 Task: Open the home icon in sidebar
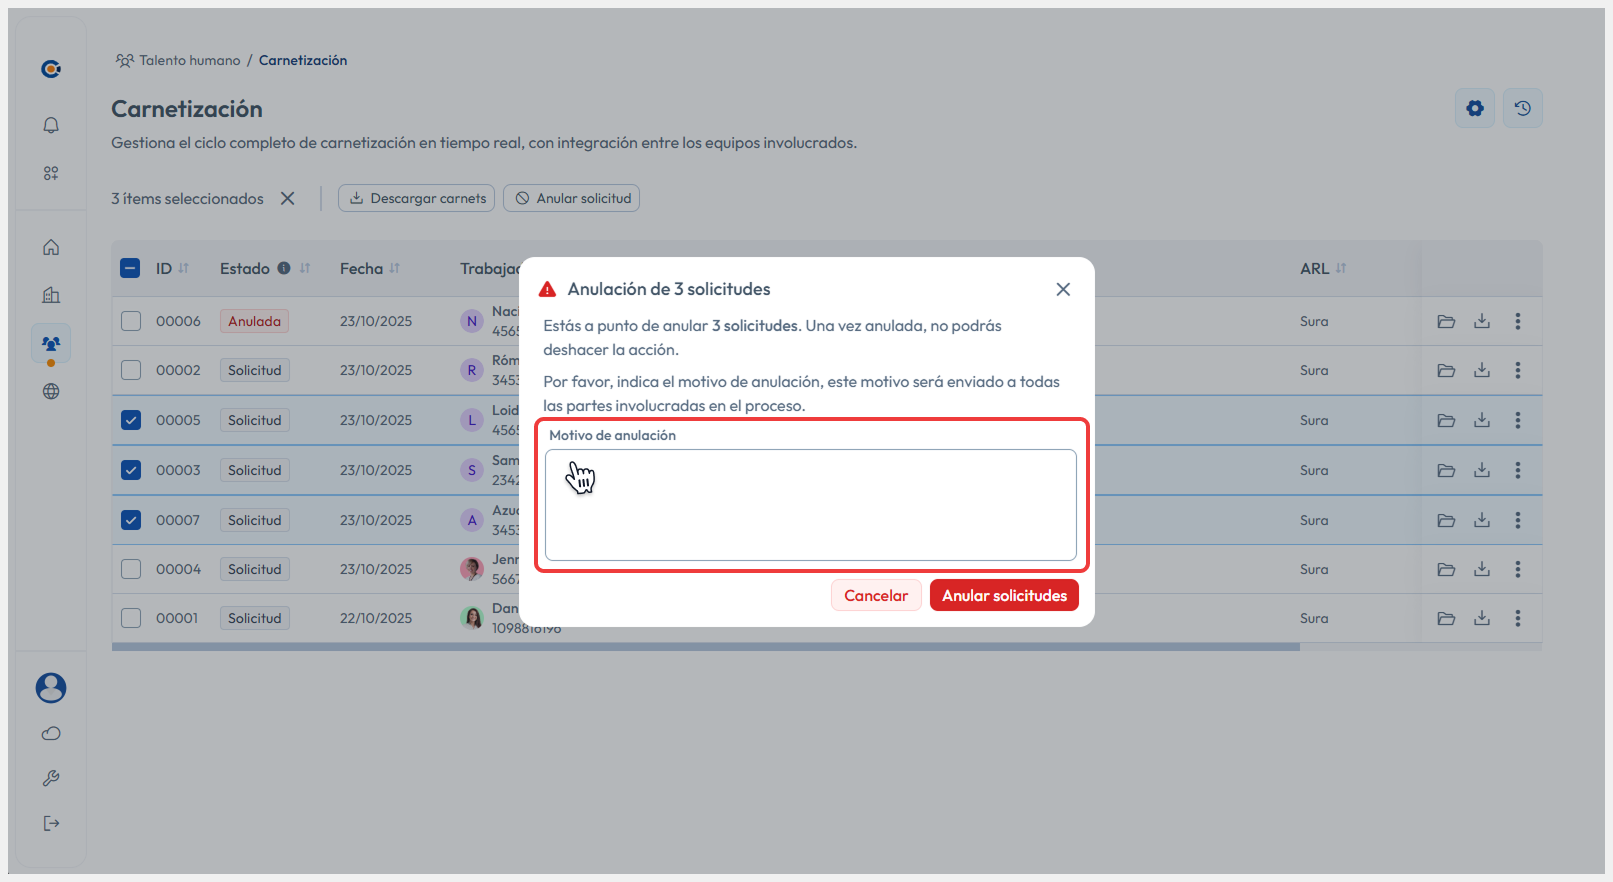point(51,247)
